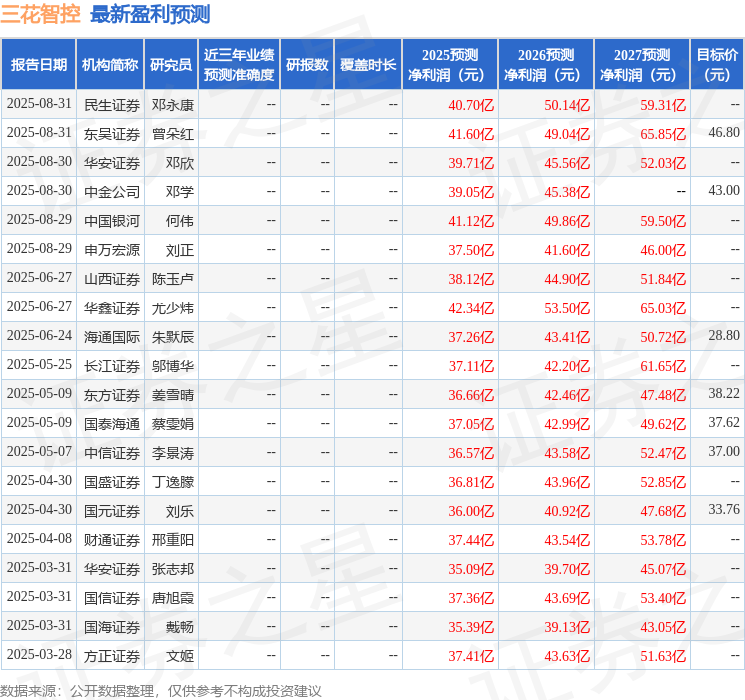The width and height of the screenshot is (745, 700).
Task: Select the 机构简称 column header
Action: click(x=110, y=65)
